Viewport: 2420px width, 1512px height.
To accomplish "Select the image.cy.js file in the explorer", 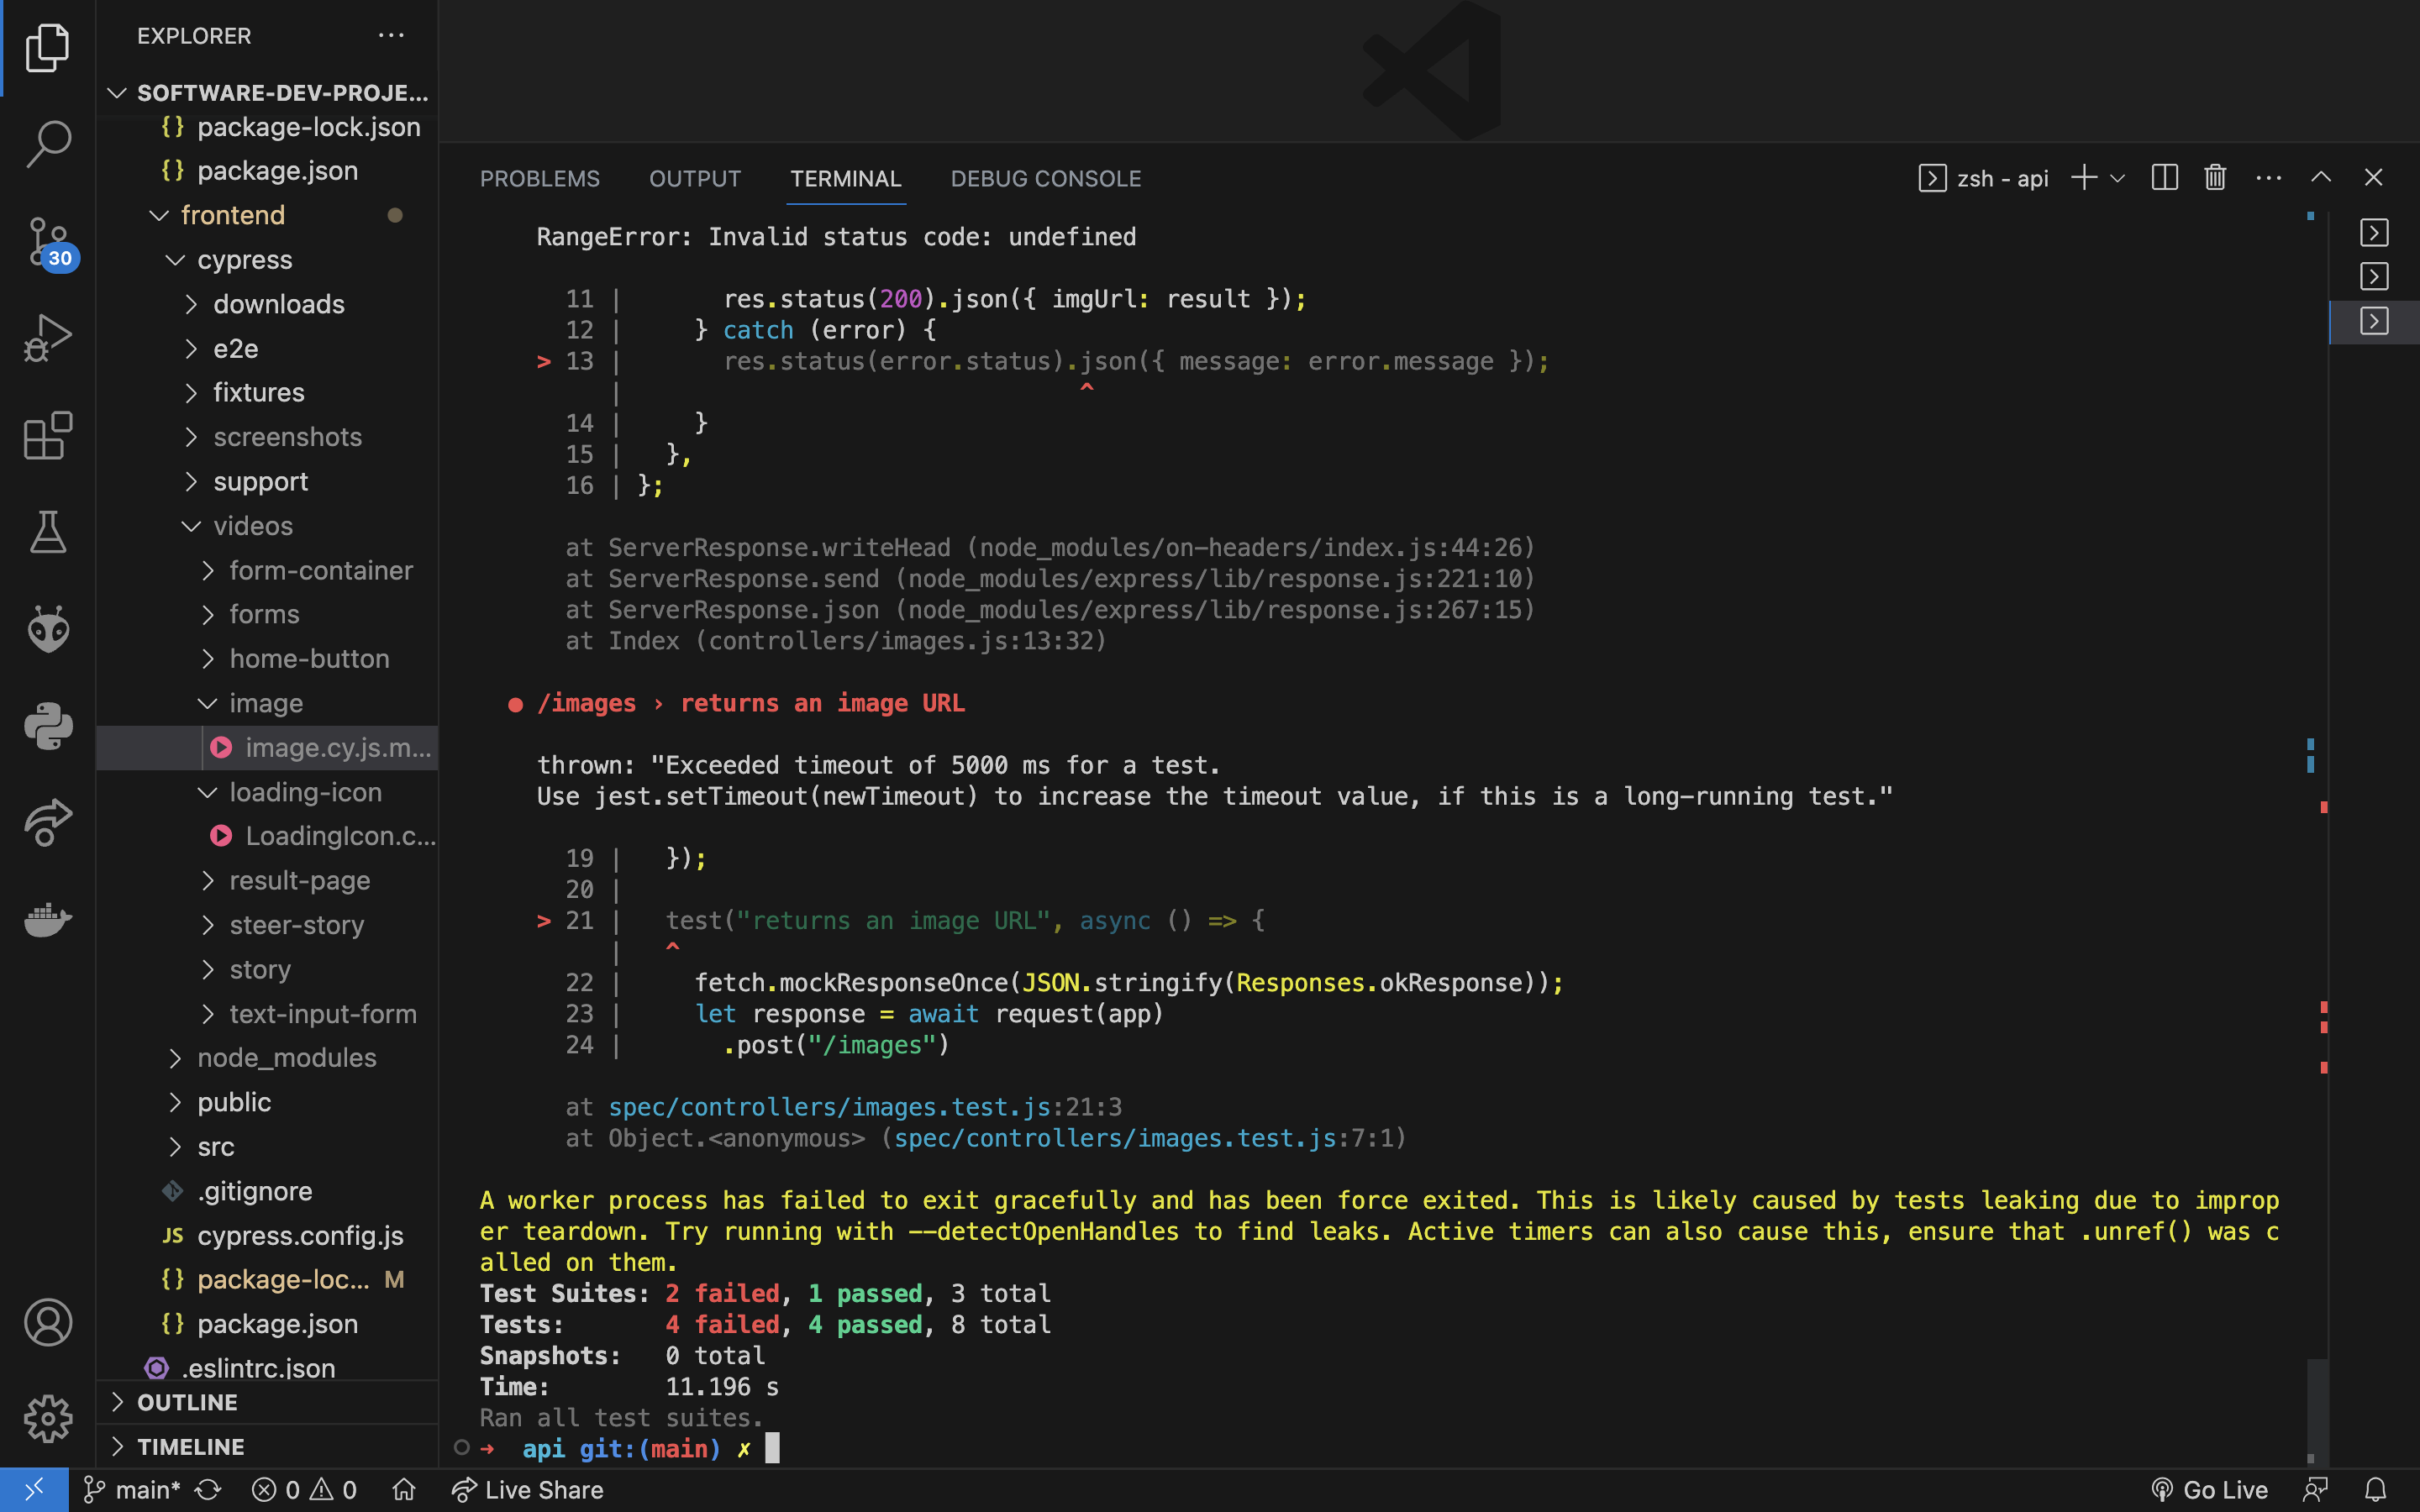I will coord(340,747).
